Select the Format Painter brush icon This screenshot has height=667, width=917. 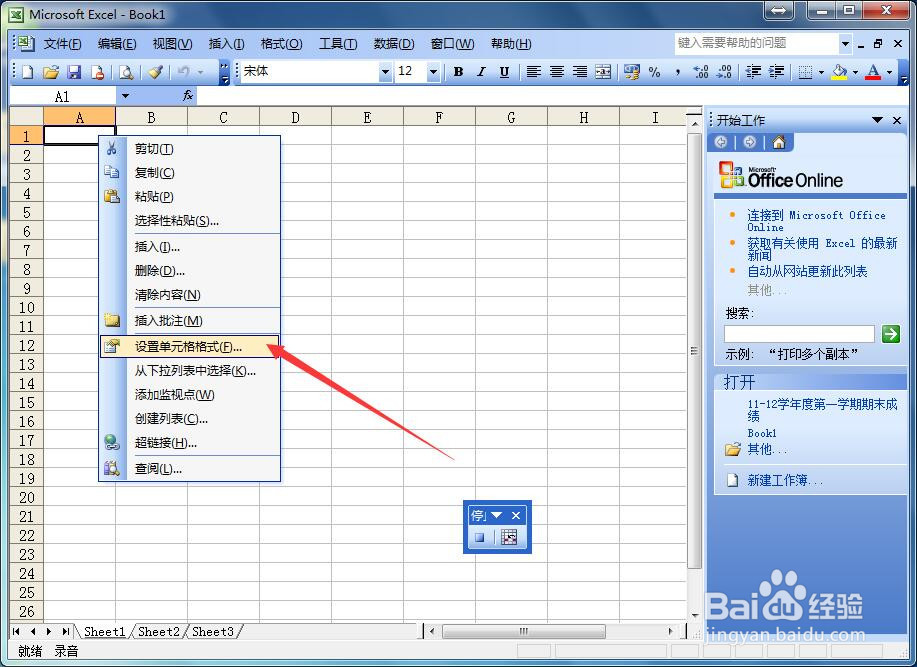154,72
